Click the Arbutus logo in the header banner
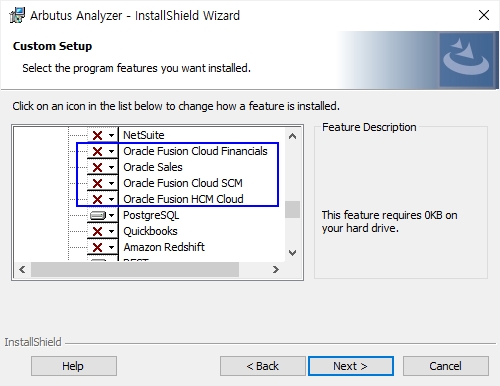Image resolution: width=500 pixels, height=386 pixels. (x=466, y=59)
